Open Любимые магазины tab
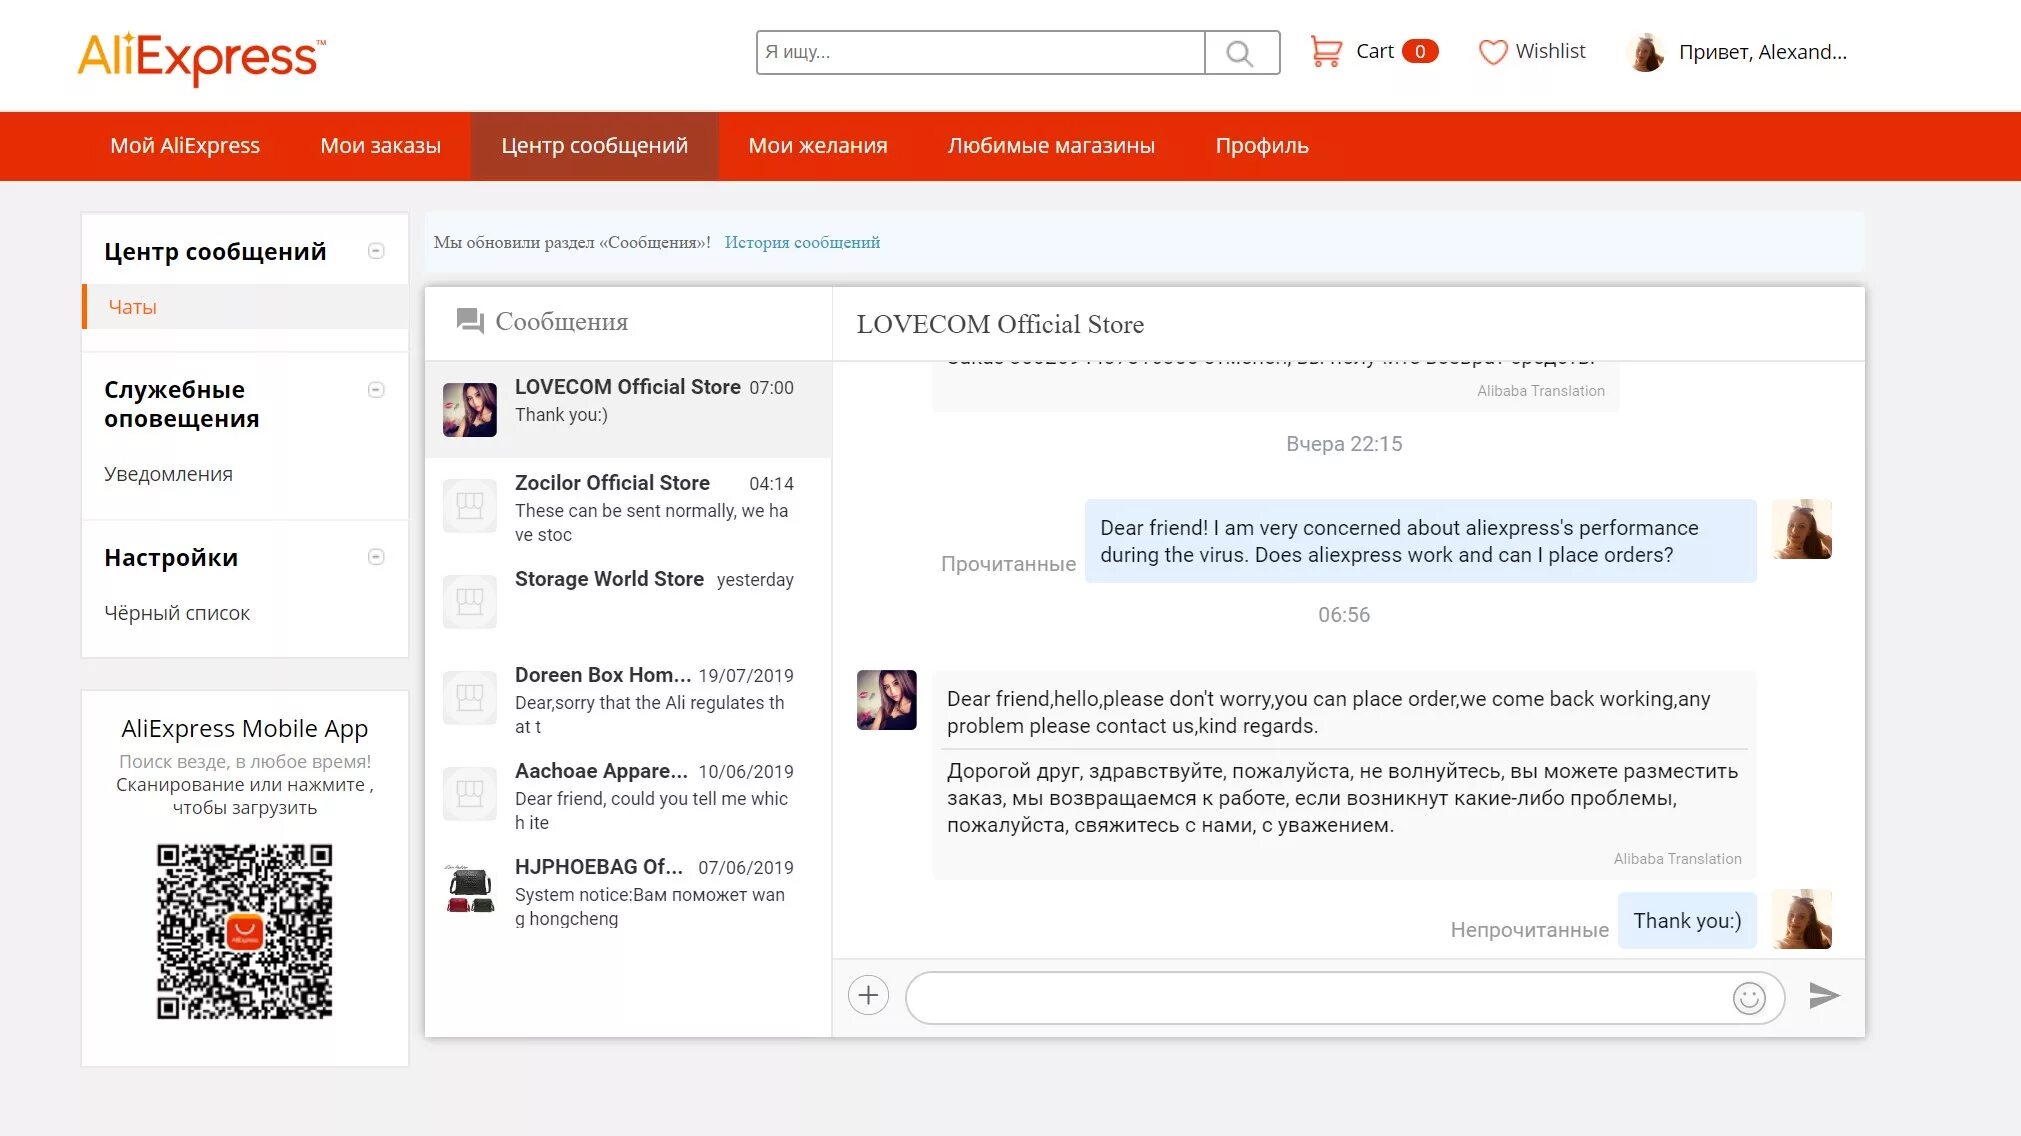 pos(1051,146)
